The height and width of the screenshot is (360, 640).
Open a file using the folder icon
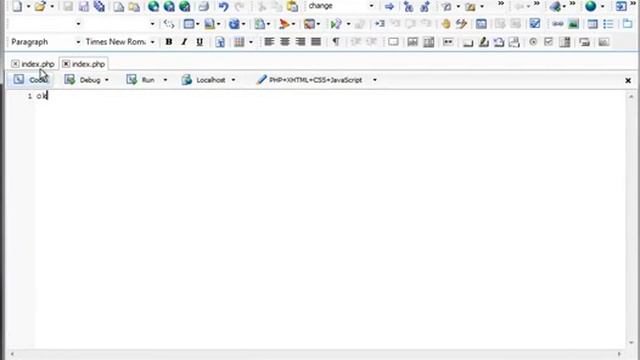coord(40,6)
